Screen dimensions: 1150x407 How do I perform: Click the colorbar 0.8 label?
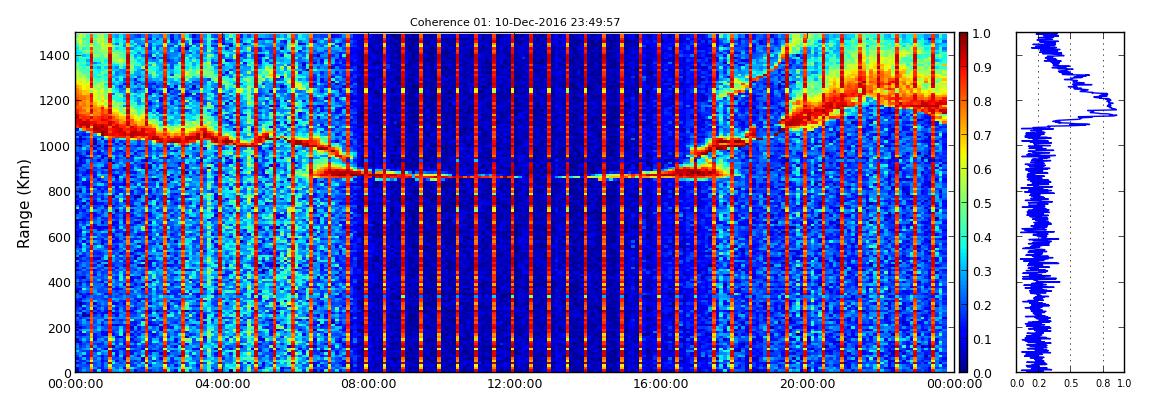coord(982,102)
